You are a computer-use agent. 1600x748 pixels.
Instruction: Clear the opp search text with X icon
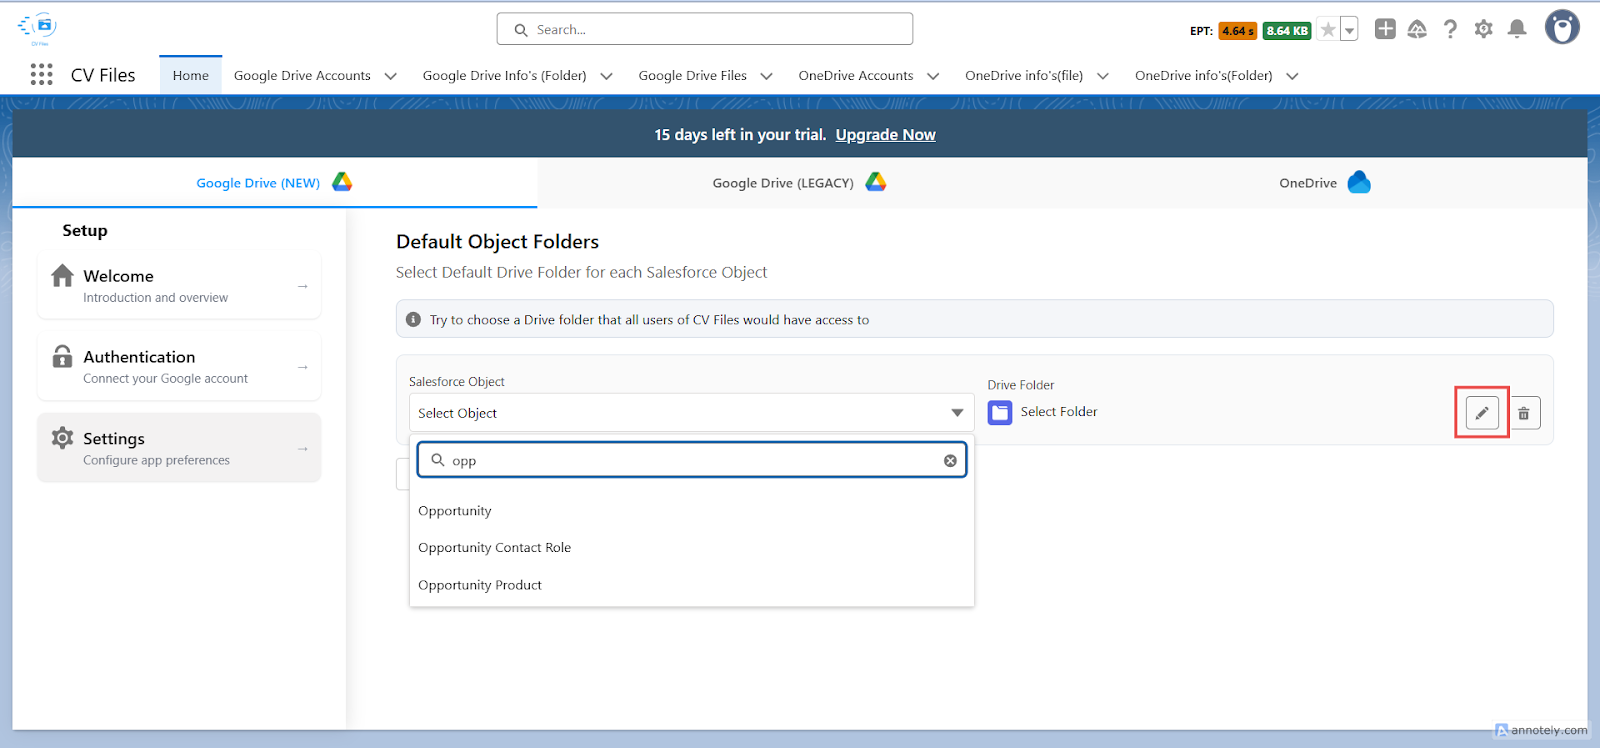(x=950, y=461)
